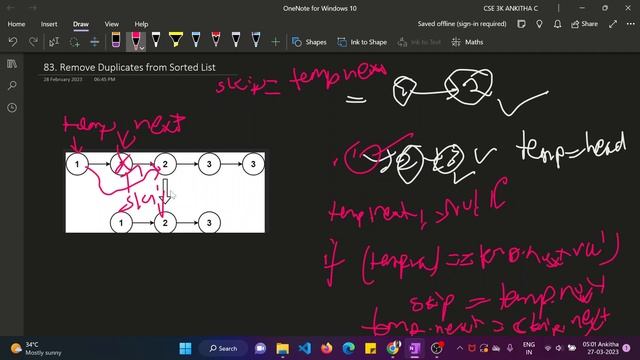Image resolution: width=640 pixels, height=360 pixels.
Task: Open the Shapes gallery
Action: (x=309, y=42)
